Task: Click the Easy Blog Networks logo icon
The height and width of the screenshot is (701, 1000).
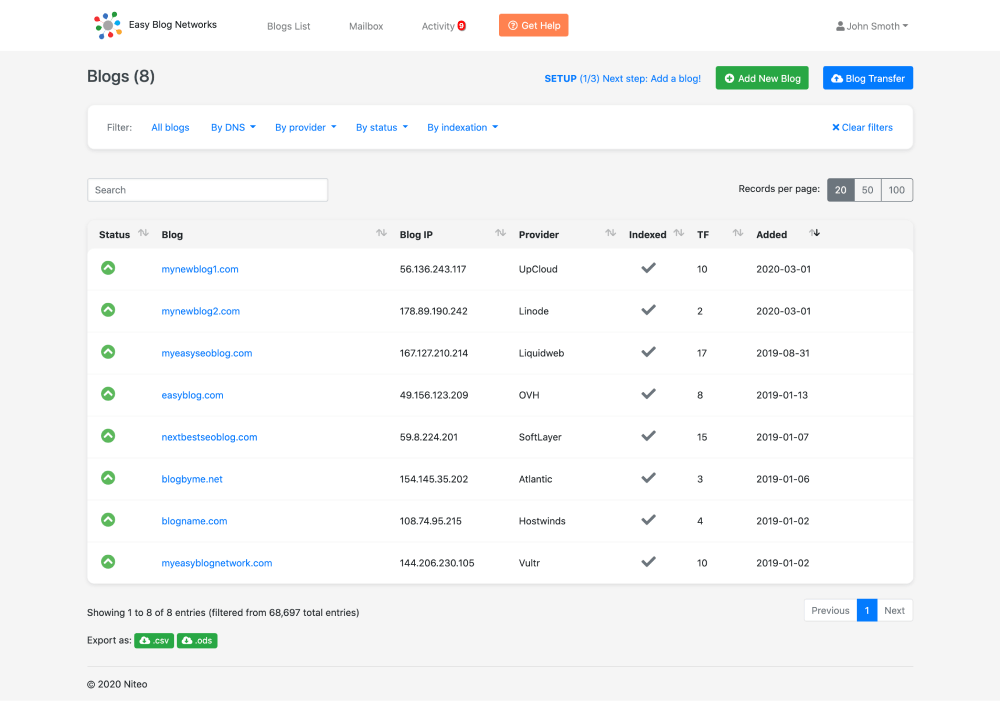Action: (x=108, y=26)
